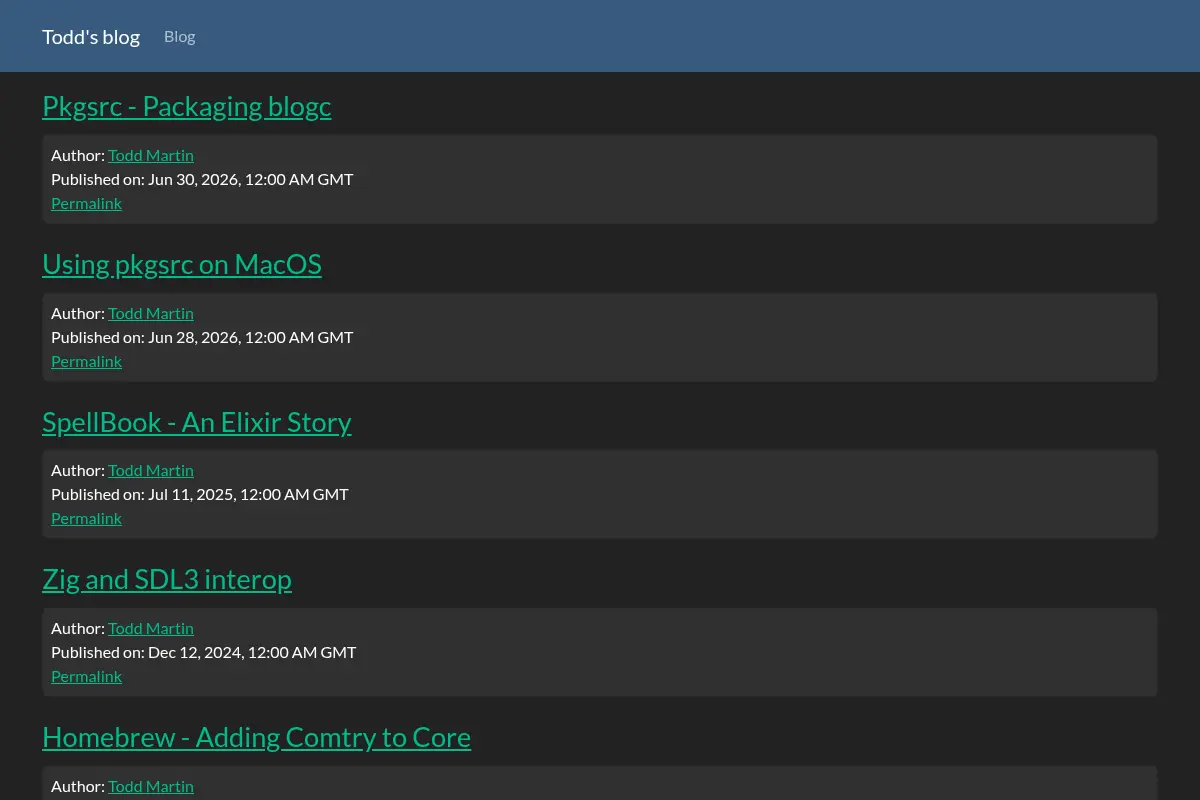Viewport: 1200px width, 800px height.
Task: Click the date Jul 11, 2025, 12:00 AM GMT
Action: point(248,494)
